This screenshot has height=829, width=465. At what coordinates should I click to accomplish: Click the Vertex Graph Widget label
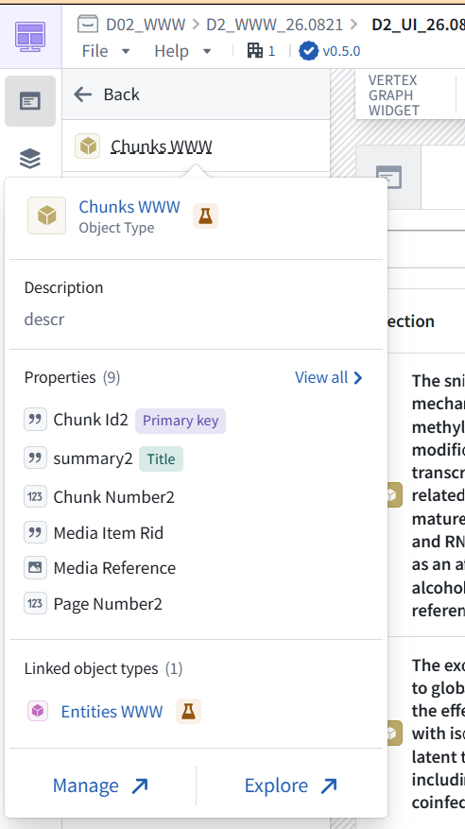394,95
